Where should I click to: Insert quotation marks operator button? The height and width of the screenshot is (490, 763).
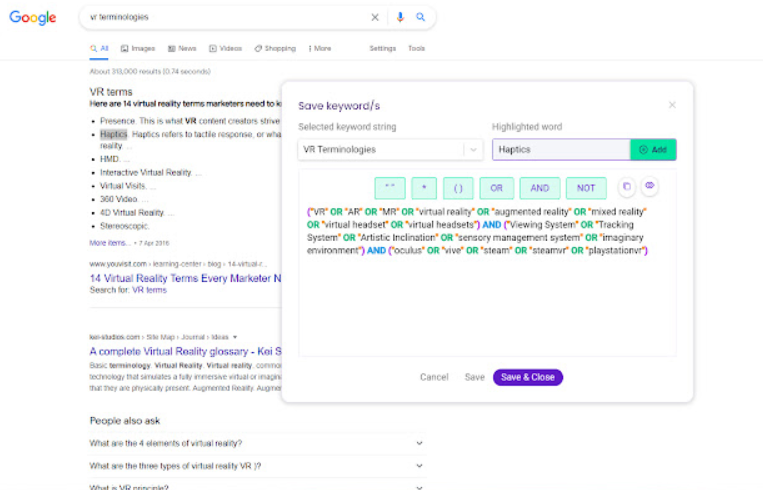point(390,188)
